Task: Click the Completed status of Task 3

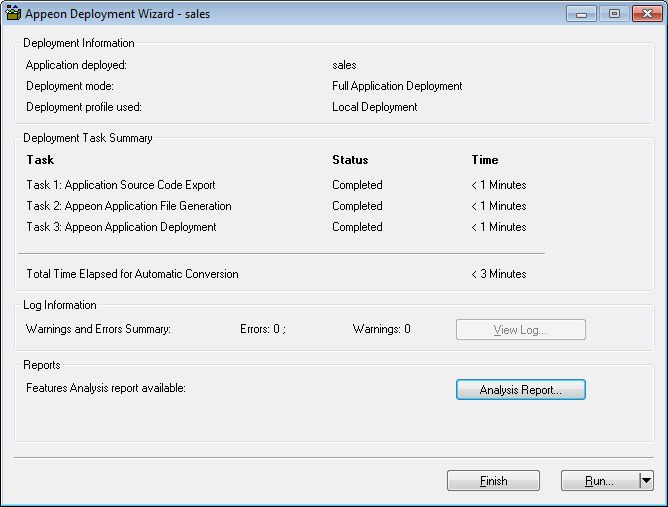Action: (357, 227)
